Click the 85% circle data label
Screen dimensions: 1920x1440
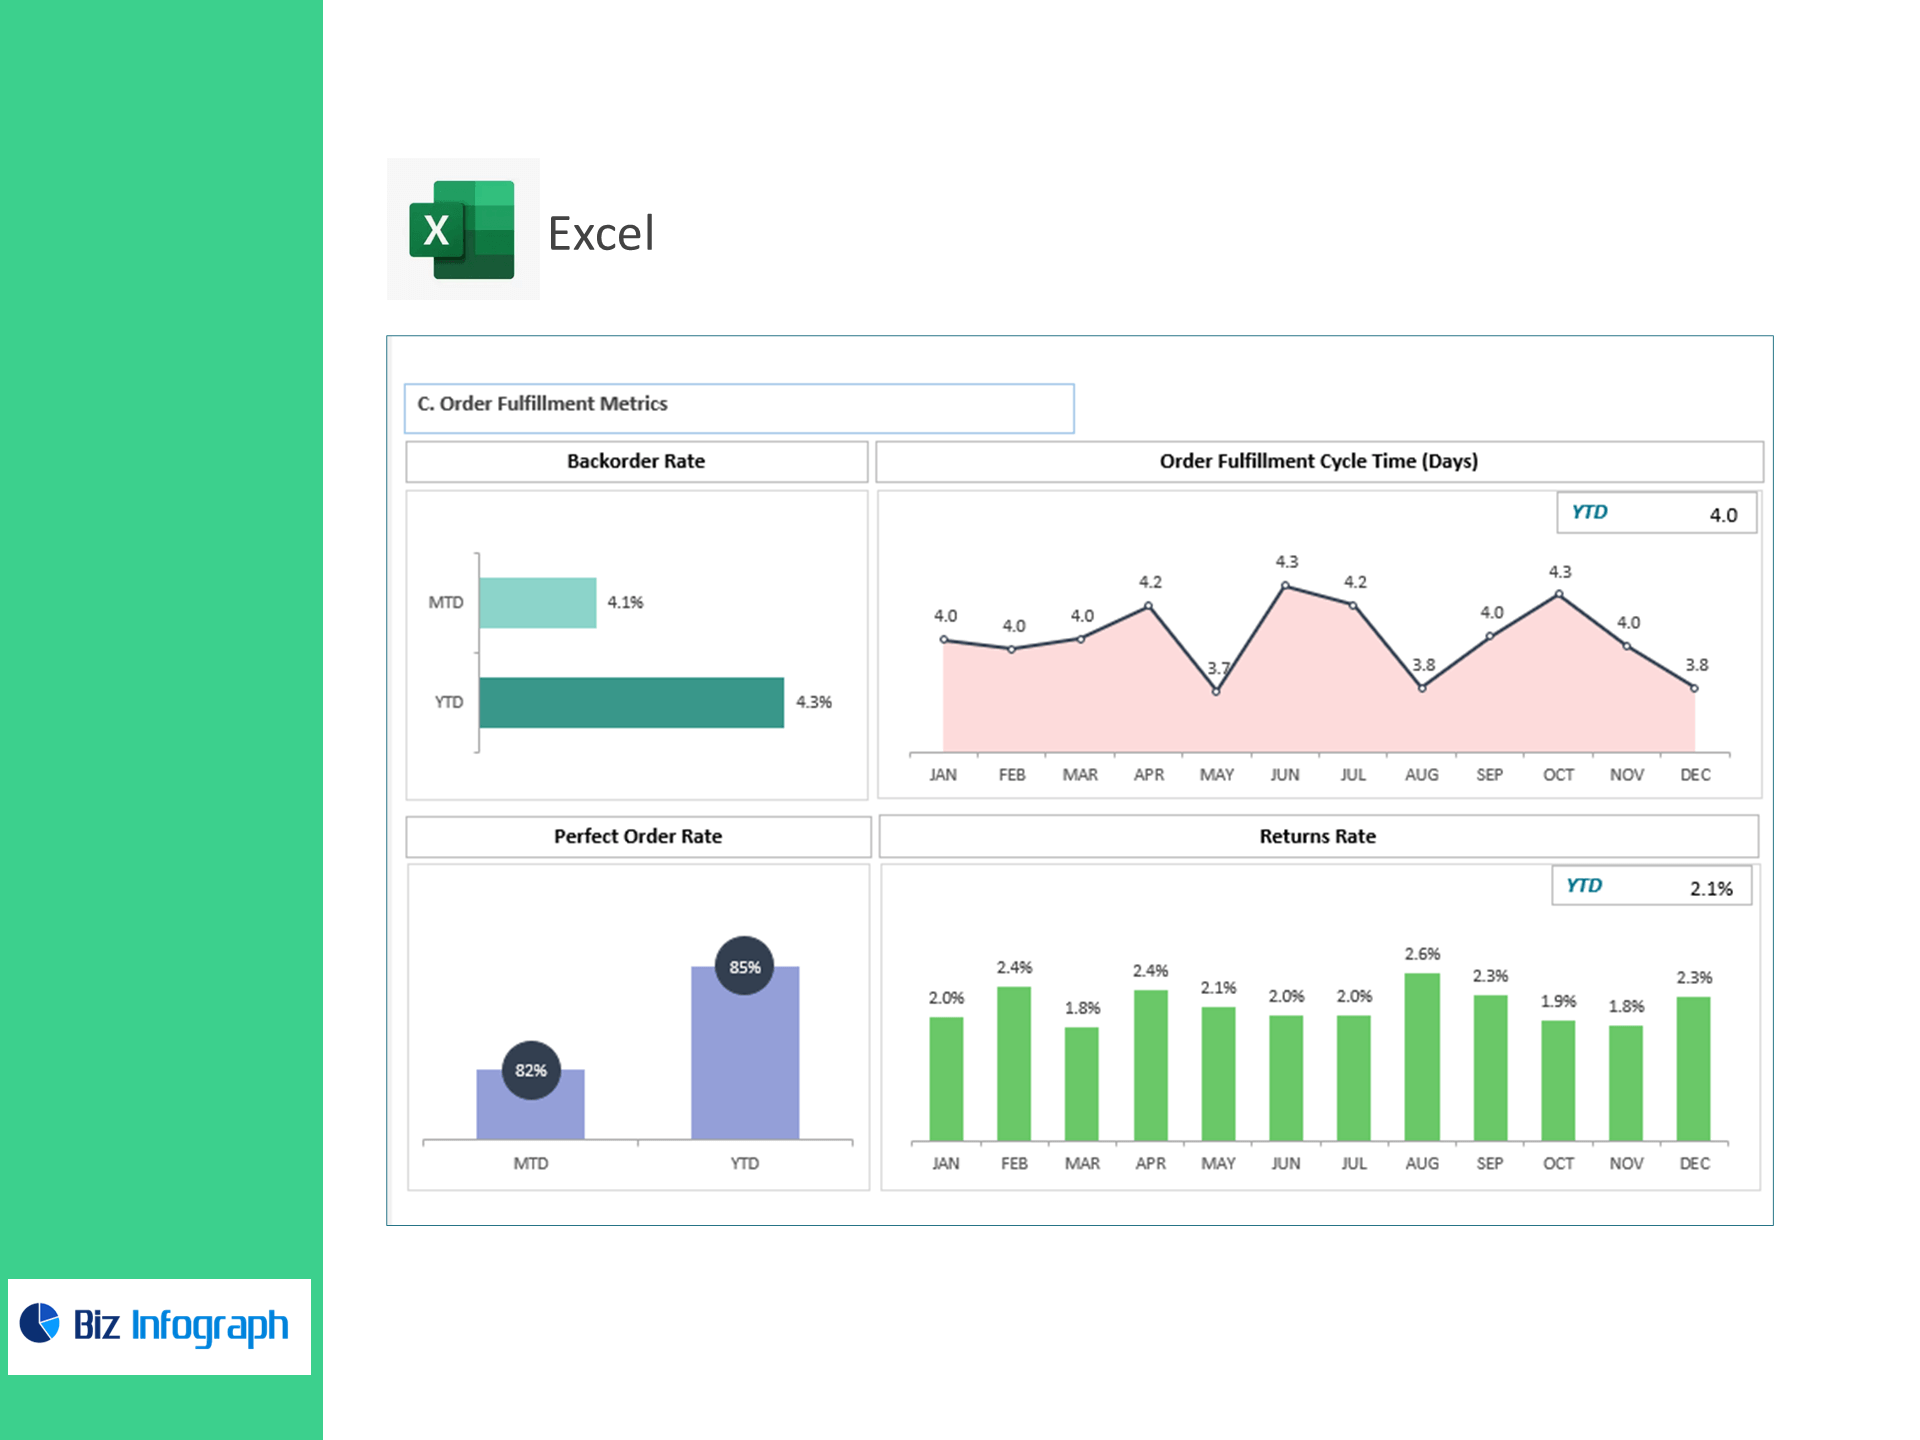[744, 966]
